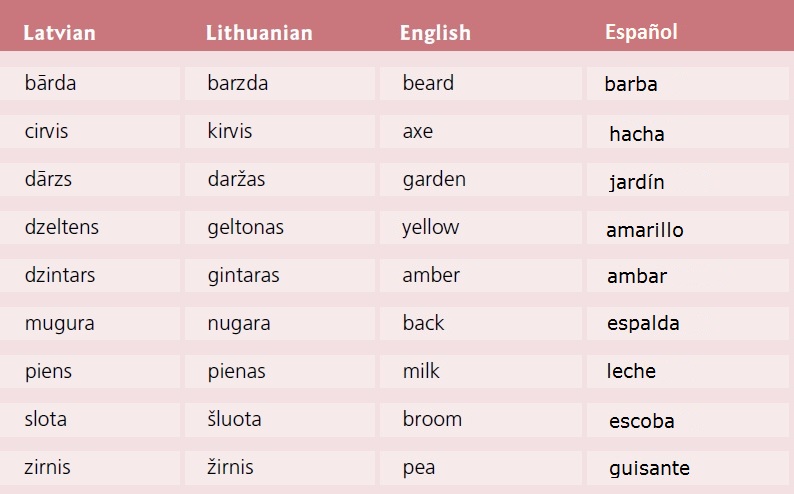
Task: Click the Latvian word bārda
Action: tap(51, 83)
